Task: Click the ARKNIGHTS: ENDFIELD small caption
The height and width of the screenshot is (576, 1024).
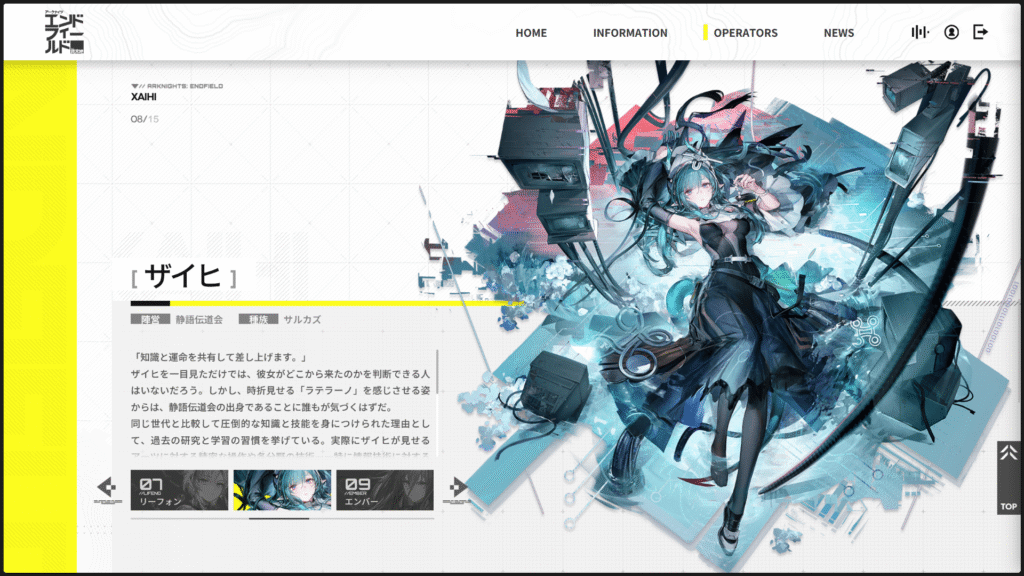Action: pos(178,86)
